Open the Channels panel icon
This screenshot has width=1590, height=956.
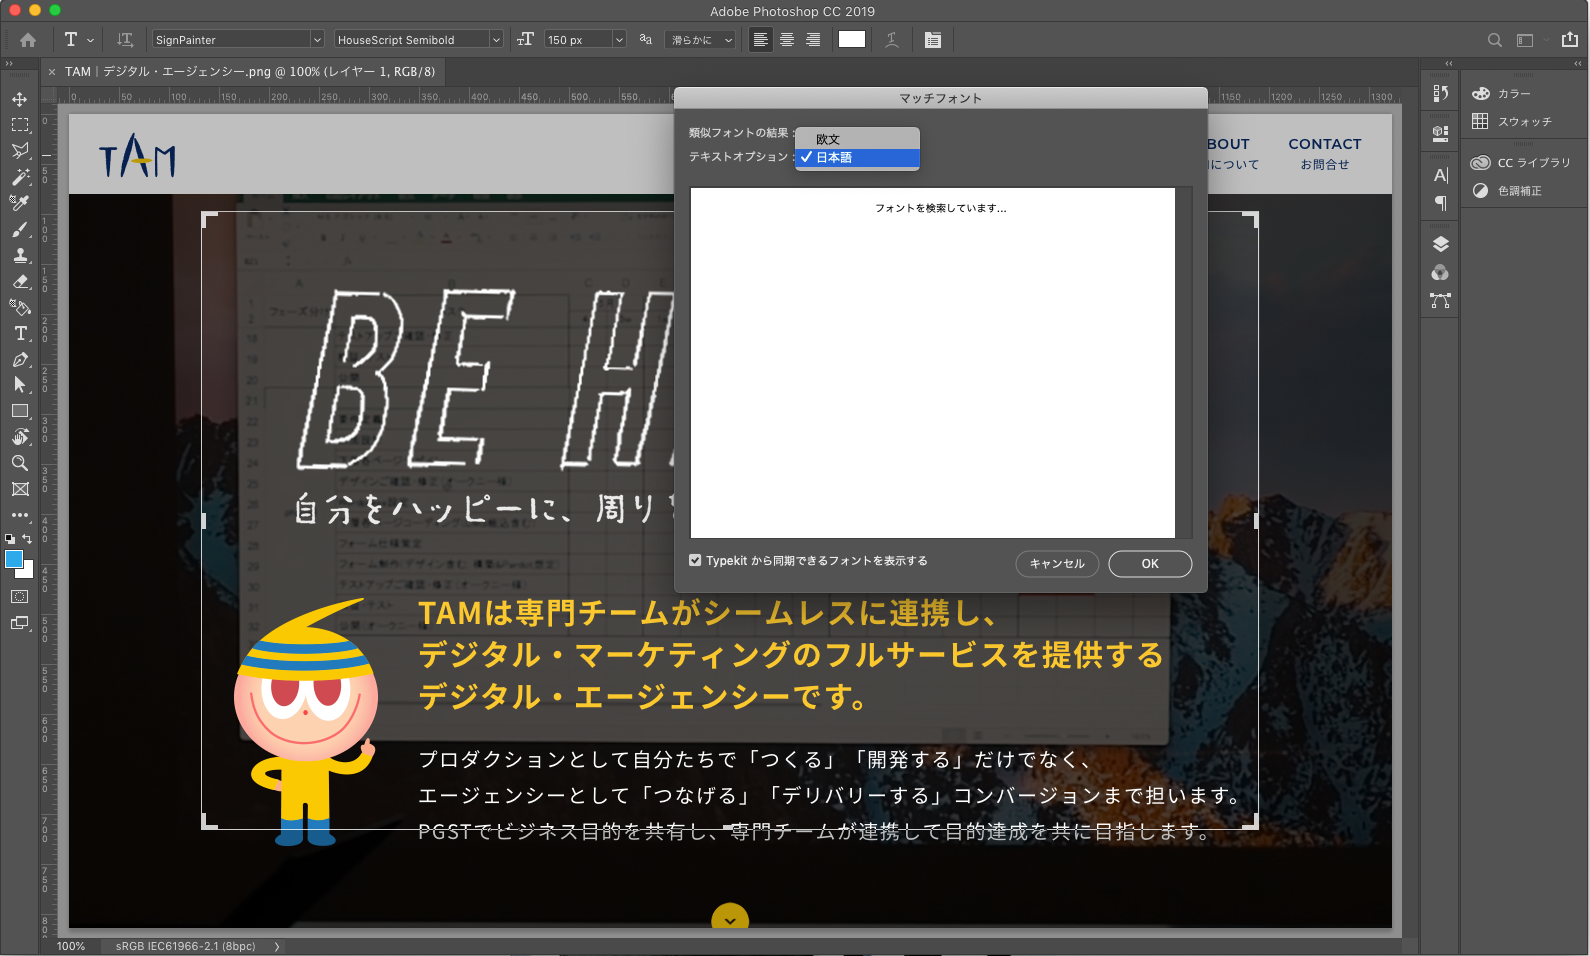click(x=1441, y=273)
